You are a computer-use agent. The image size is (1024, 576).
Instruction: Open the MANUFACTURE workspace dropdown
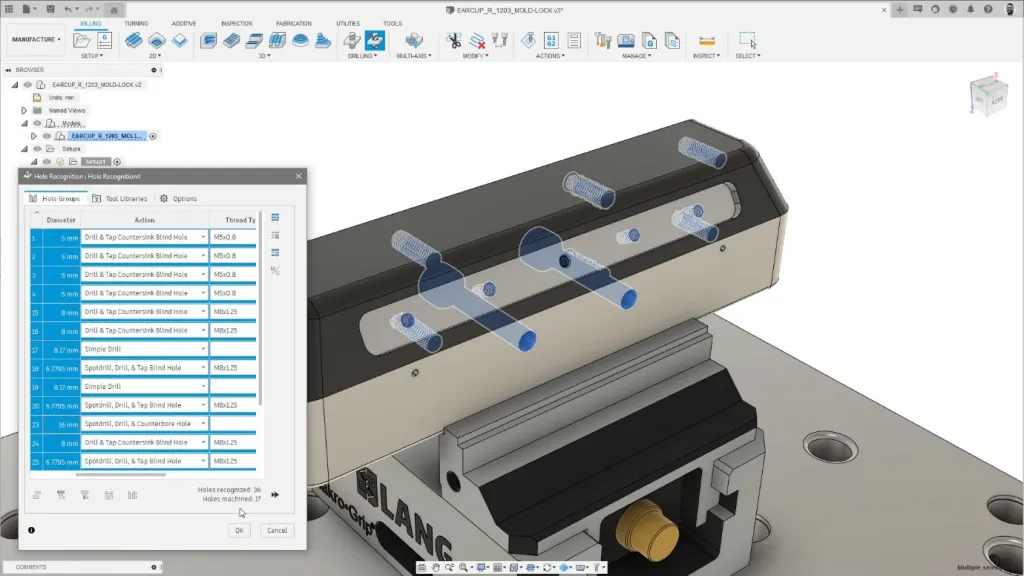pos(36,40)
